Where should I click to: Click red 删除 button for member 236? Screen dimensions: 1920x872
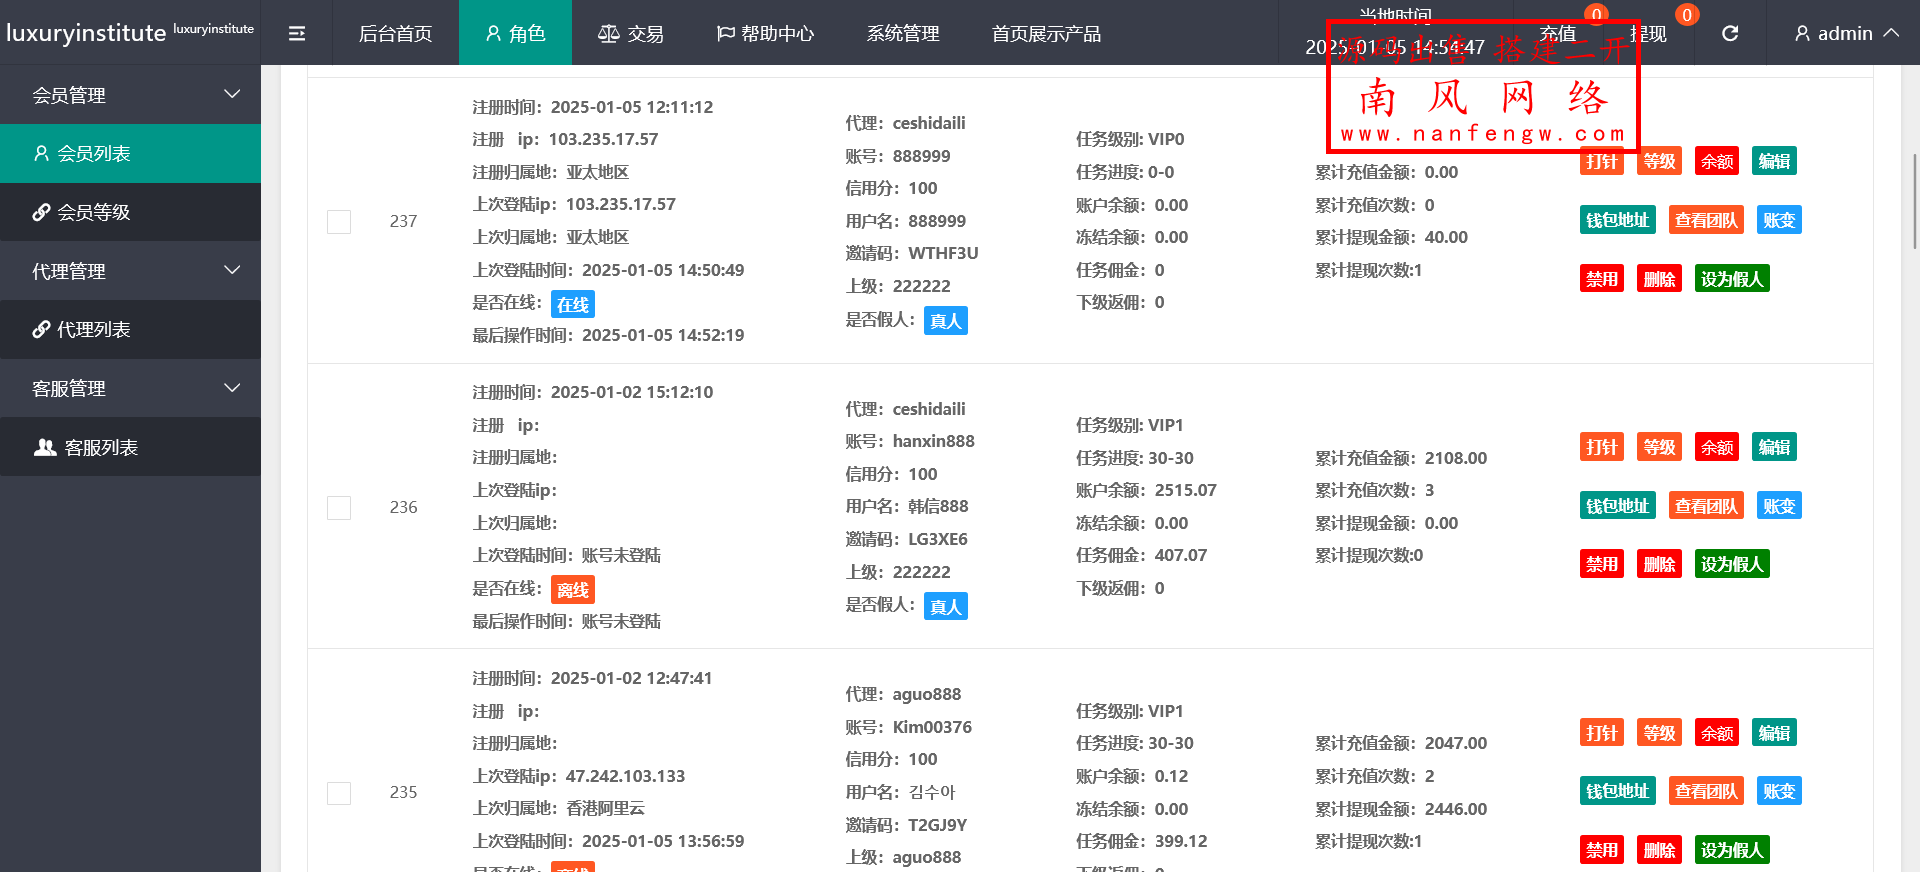1659,564
